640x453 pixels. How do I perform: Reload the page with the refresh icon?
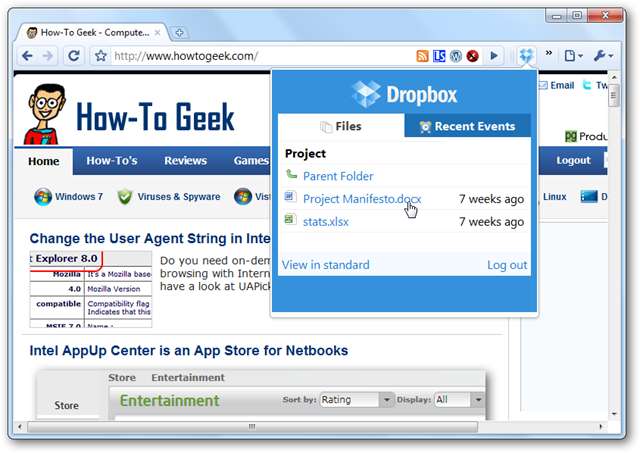[73, 56]
